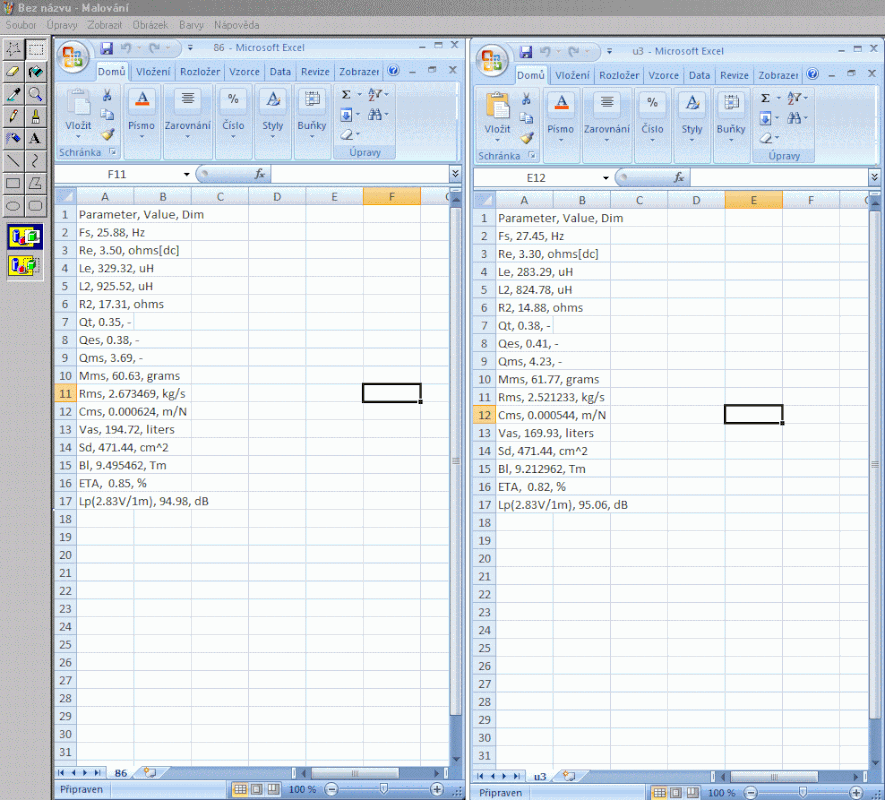Click the Save icon in the 86 Excel window
The width and height of the screenshot is (885, 800).
[x=106, y=48]
